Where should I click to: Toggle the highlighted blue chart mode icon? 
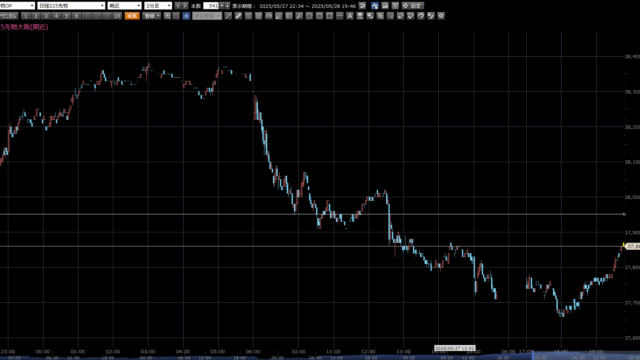(375, 6)
